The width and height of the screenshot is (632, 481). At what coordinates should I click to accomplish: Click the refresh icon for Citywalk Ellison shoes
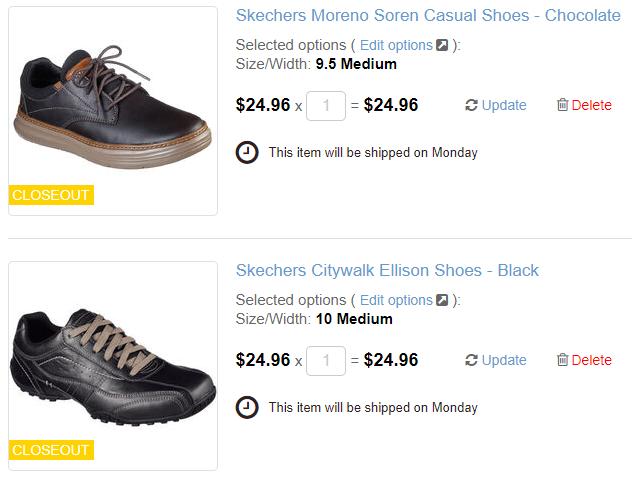pyautogui.click(x=471, y=360)
